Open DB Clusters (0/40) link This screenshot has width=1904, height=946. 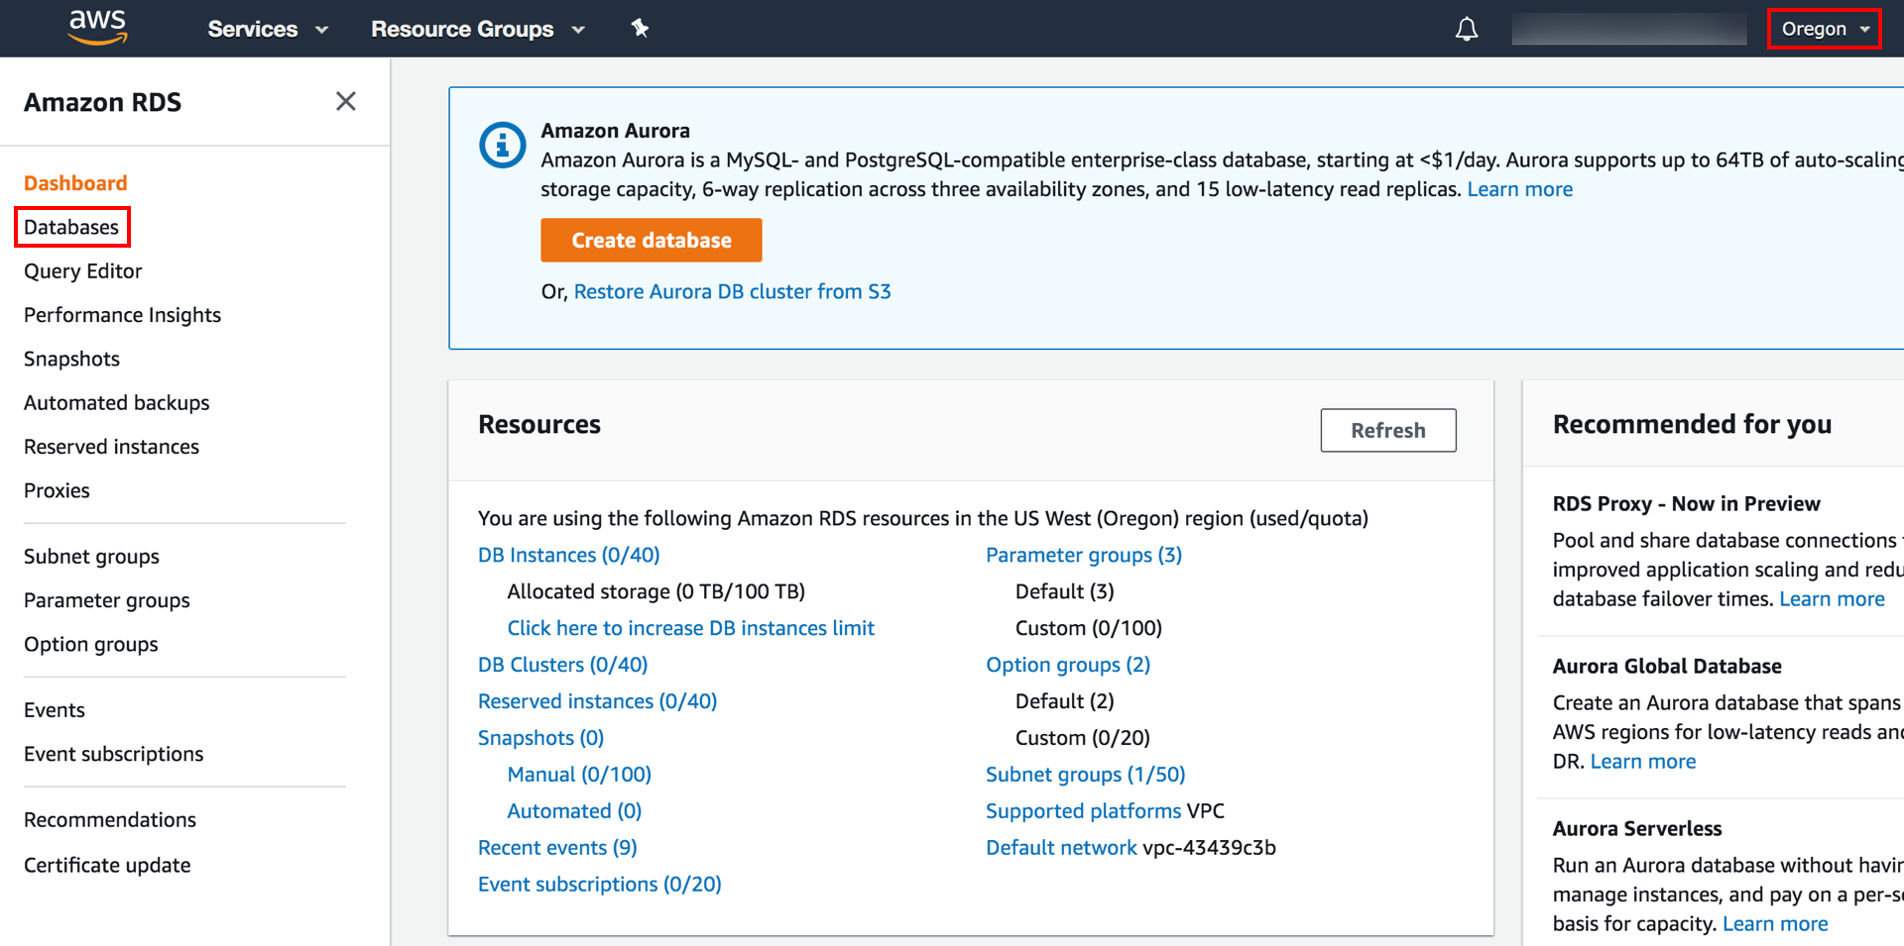[563, 665]
